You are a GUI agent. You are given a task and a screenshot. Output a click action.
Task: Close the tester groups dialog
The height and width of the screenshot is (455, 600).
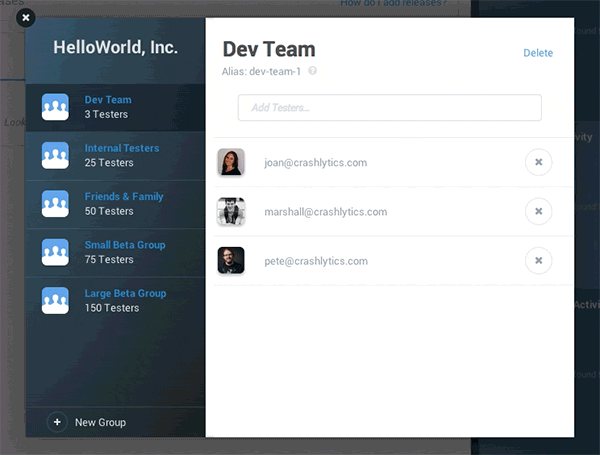pyautogui.click(x=26, y=17)
